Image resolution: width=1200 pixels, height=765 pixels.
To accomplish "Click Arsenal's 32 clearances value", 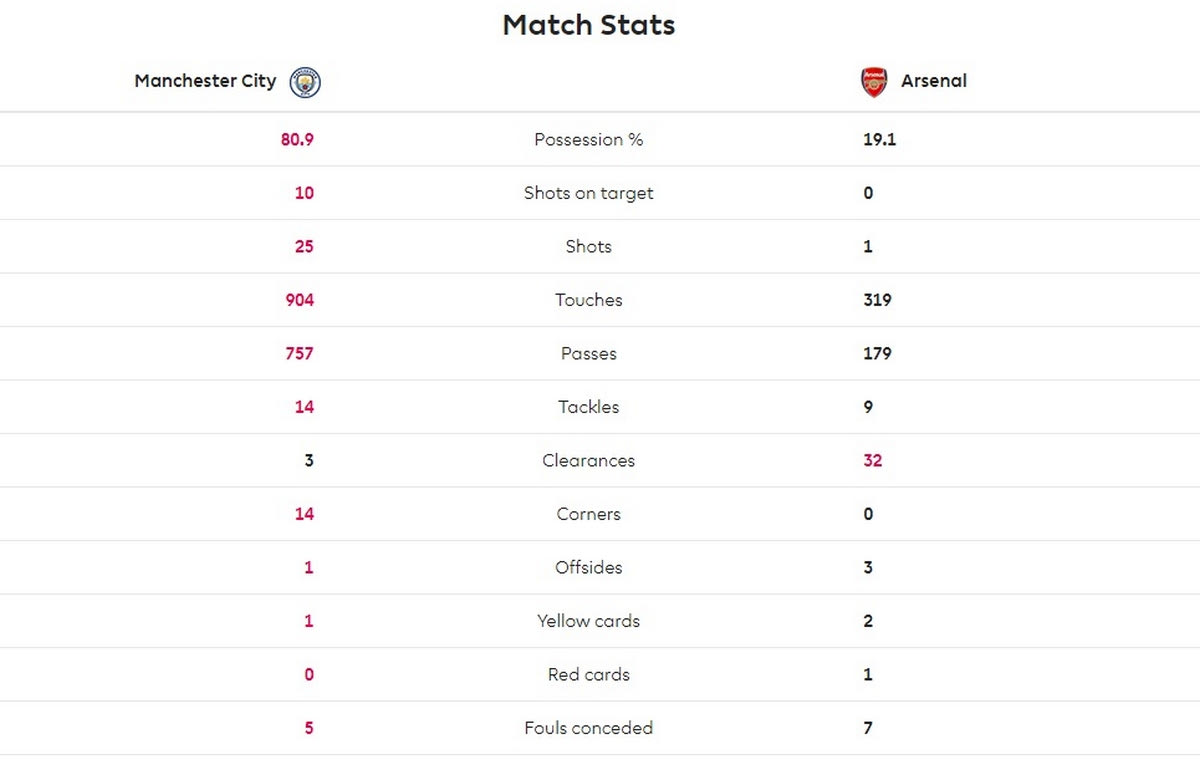I will (x=873, y=461).
